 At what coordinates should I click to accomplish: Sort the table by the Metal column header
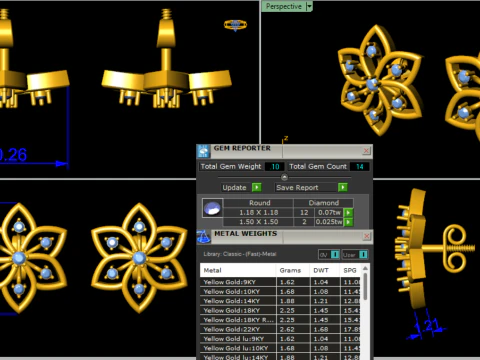[238, 270]
